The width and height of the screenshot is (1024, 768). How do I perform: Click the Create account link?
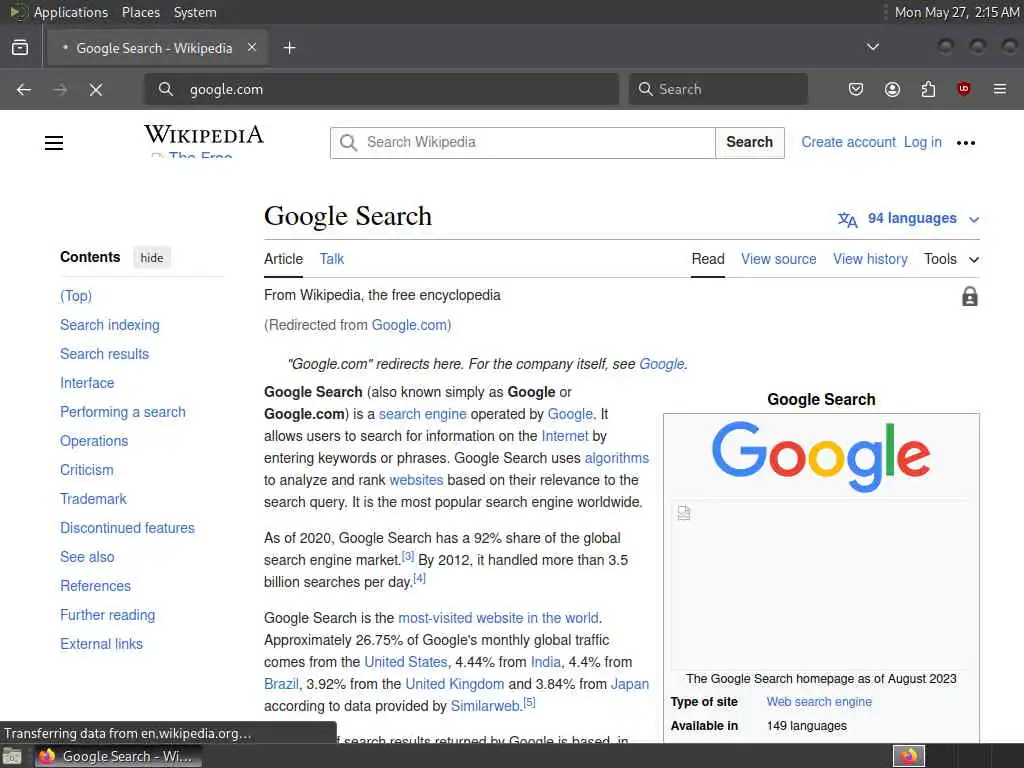[848, 142]
